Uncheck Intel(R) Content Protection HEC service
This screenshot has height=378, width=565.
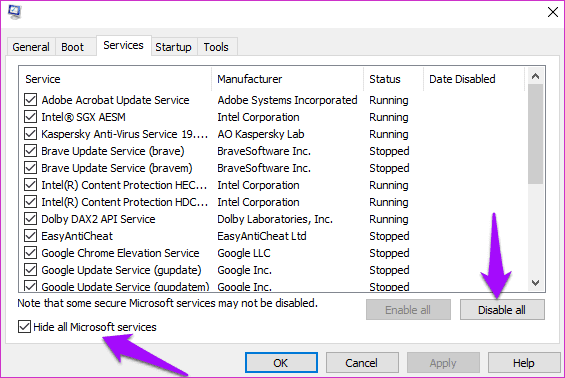point(31,185)
